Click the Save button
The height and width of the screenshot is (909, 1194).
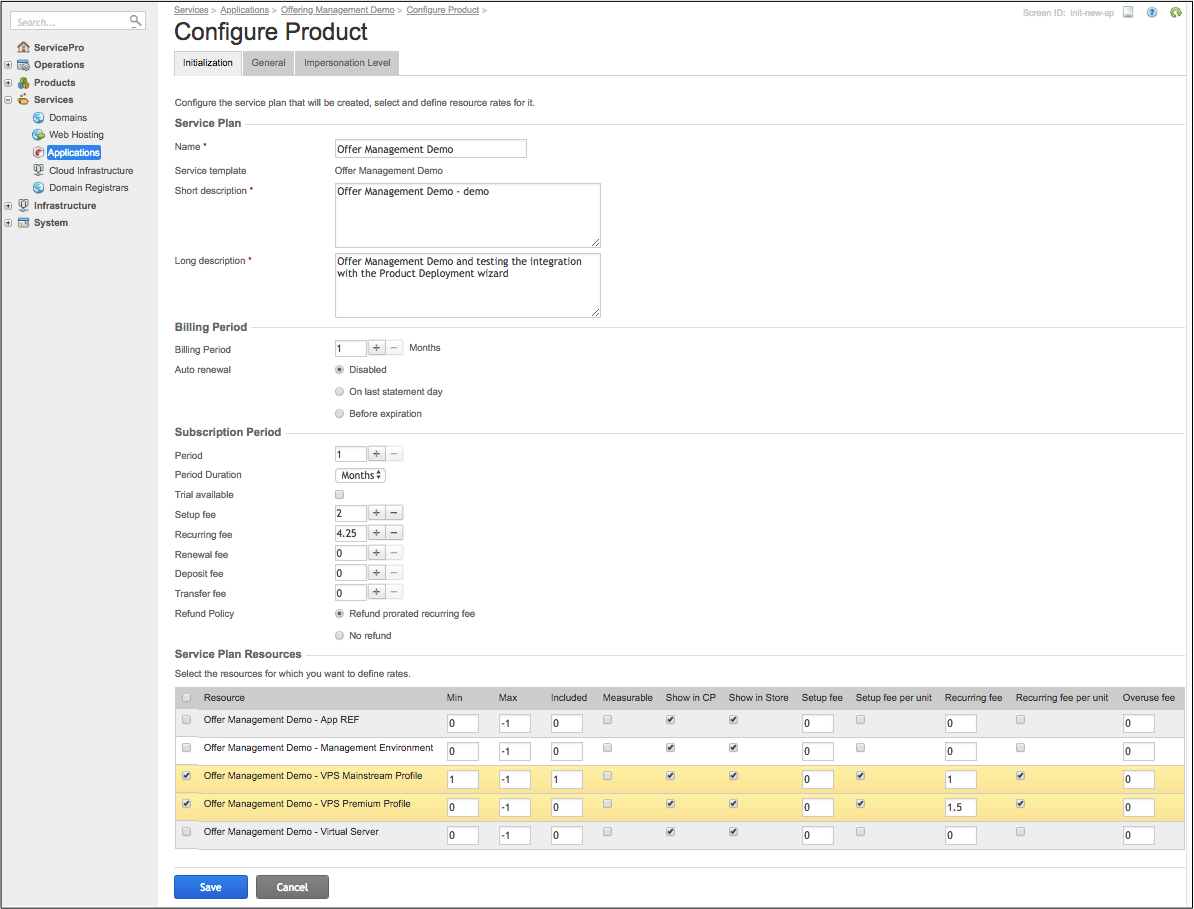pyautogui.click(x=210, y=887)
